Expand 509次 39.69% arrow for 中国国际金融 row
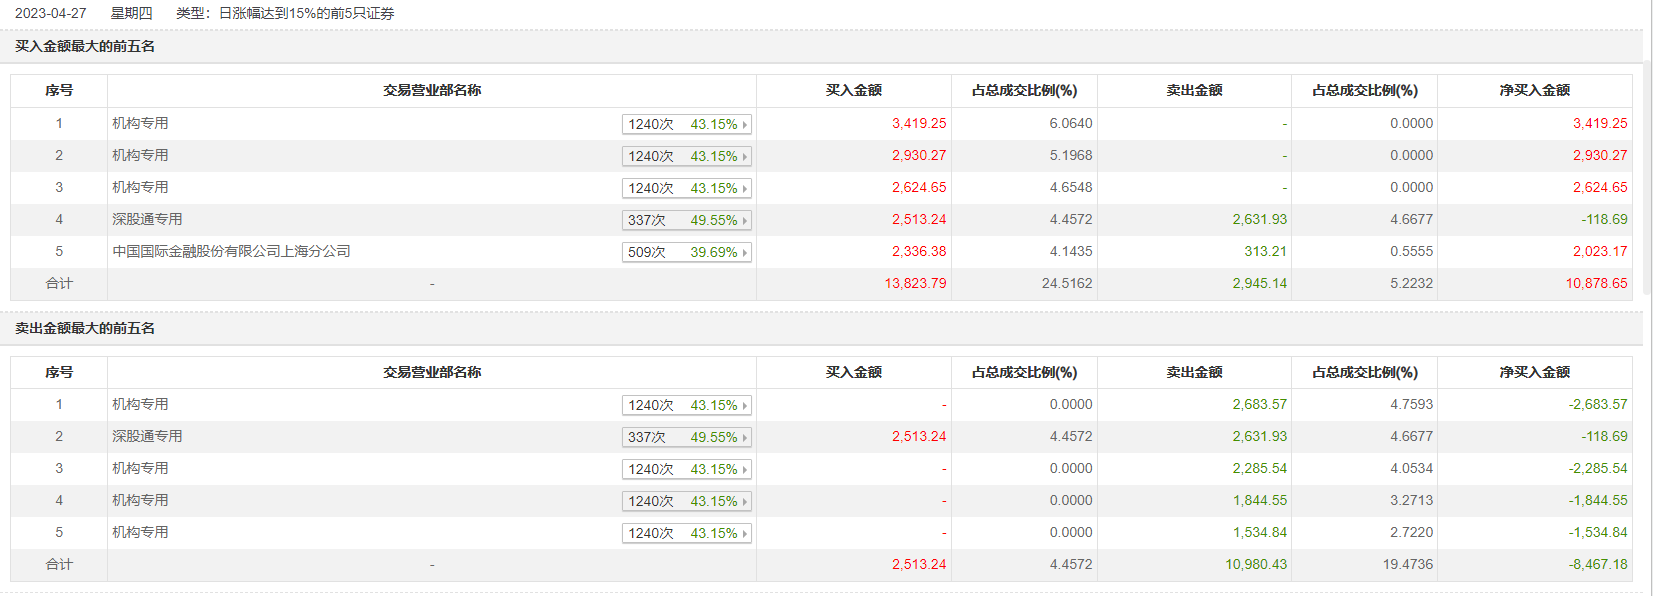The width and height of the screenshot is (1653, 596). pyautogui.click(x=744, y=253)
